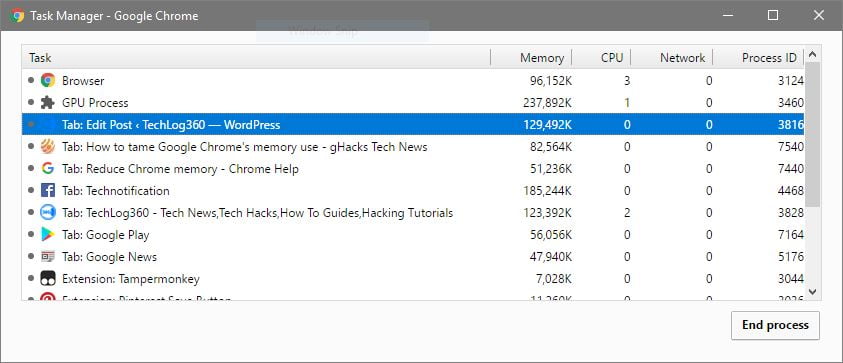The width and height of the screenshot is (843, 363).
Task: Click the Chrome icon beside Browser task
Action: pos(48,81)
